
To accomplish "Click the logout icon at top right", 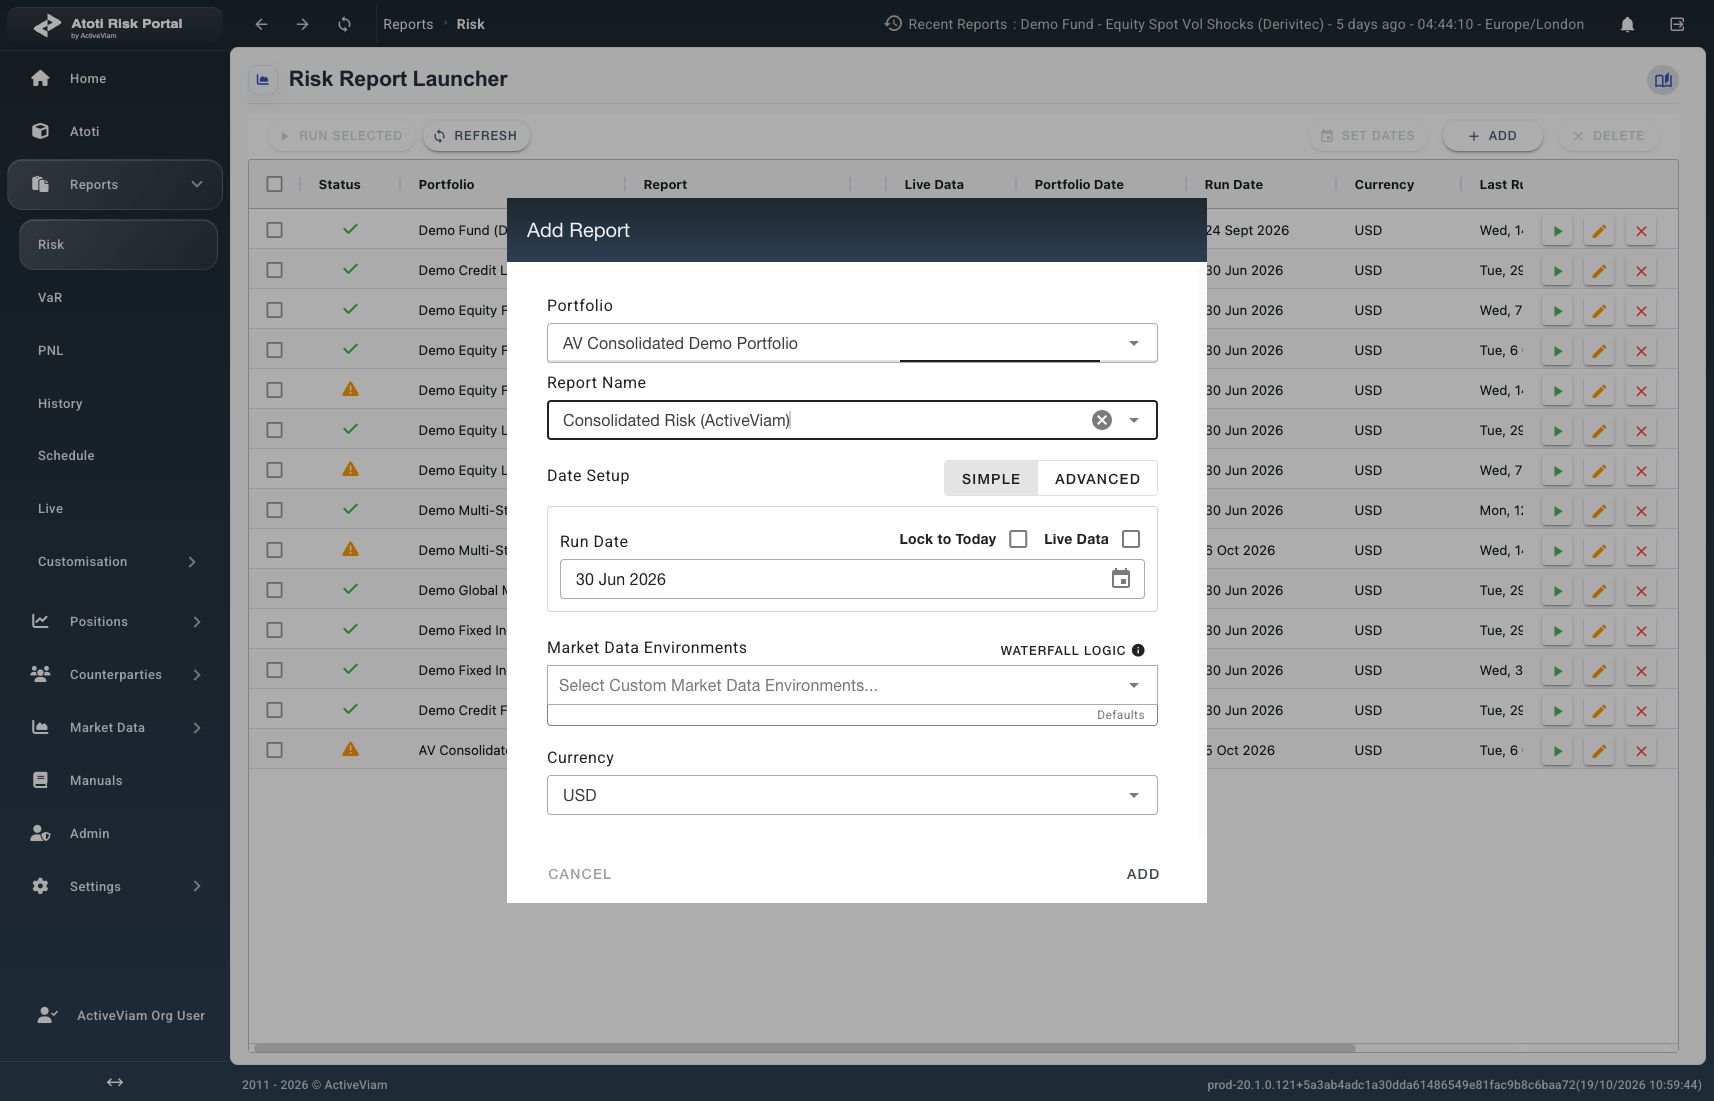I will coord(1677,24).
